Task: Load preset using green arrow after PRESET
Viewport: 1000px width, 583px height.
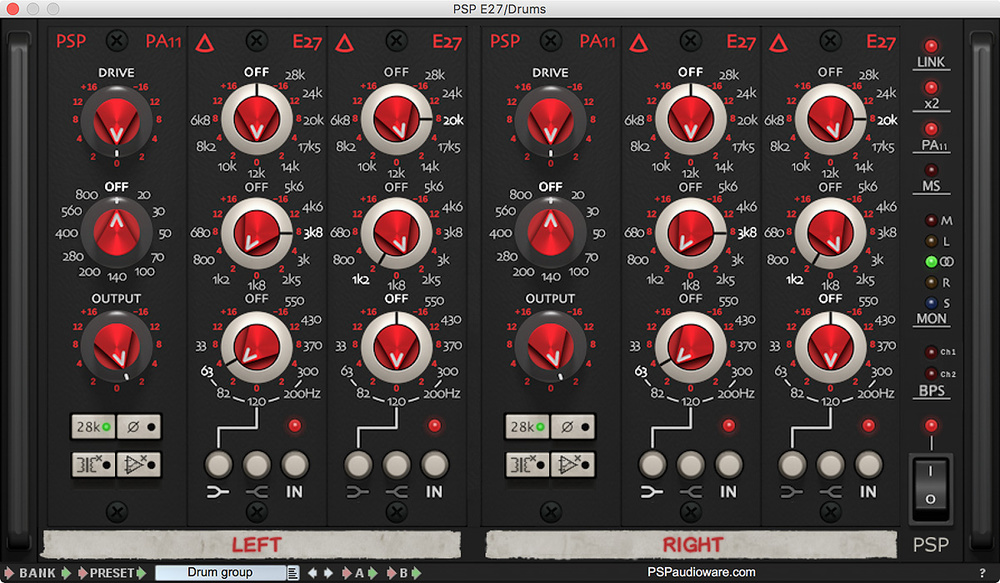Action: 141,573
